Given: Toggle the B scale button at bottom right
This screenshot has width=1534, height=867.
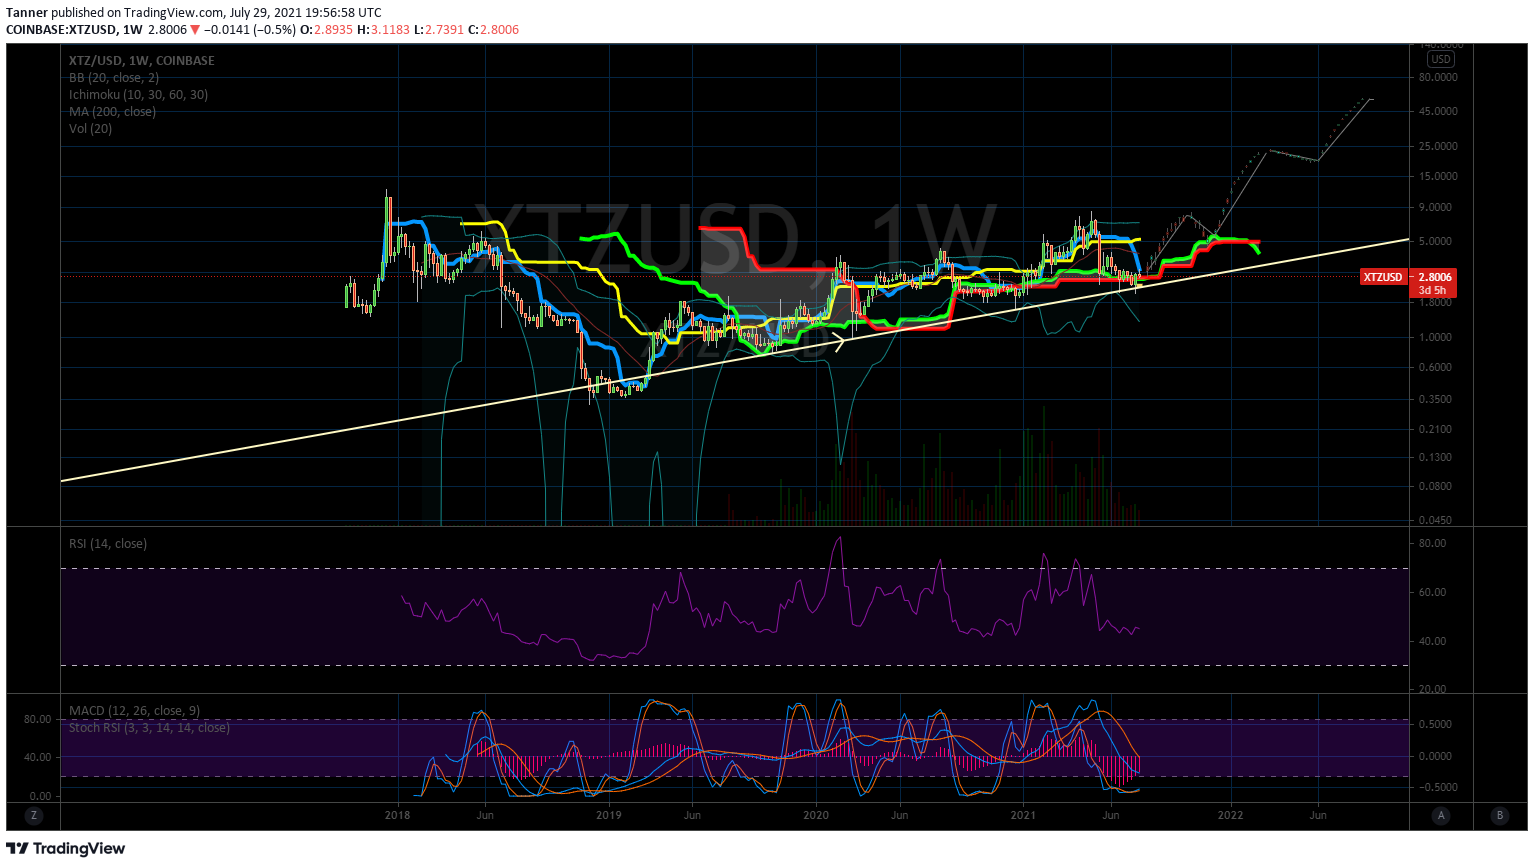Looking at the screenshot, I should click(1499, 816).
